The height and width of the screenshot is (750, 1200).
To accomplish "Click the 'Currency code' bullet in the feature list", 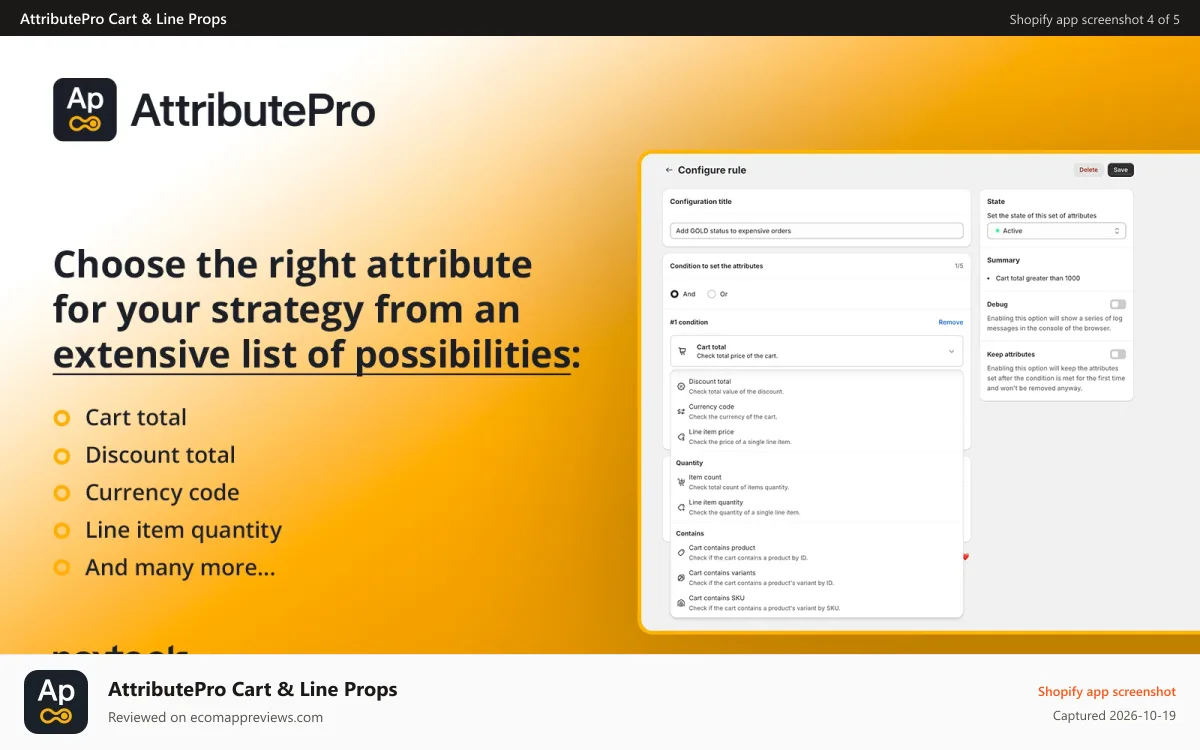I will [162, 492].
